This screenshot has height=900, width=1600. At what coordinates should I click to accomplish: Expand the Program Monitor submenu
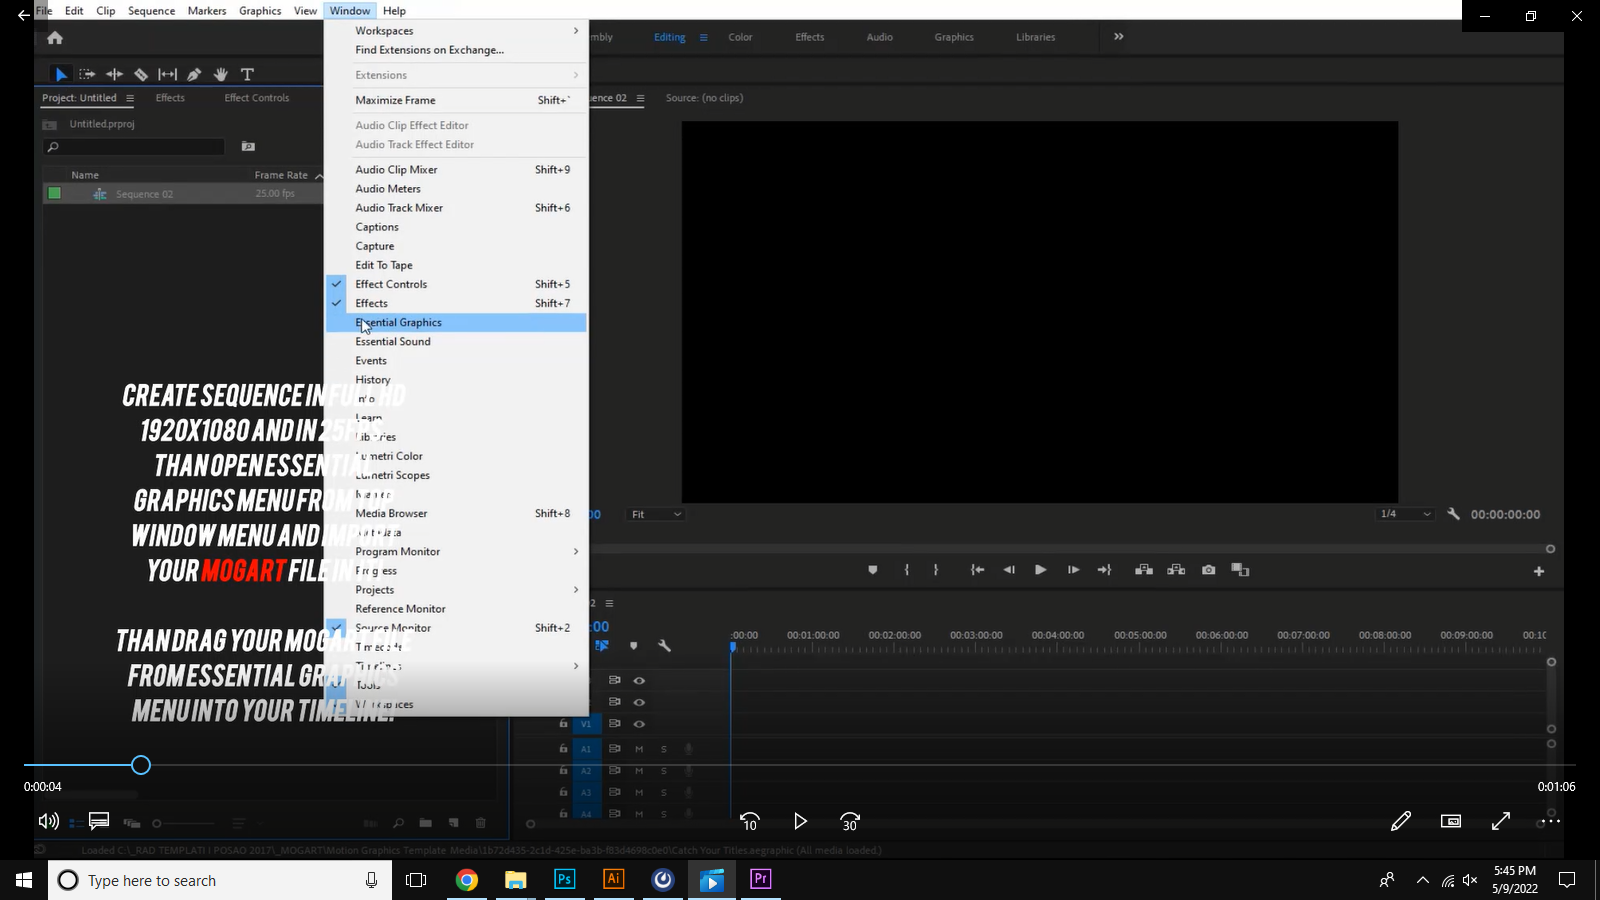[x=456, y=552]
